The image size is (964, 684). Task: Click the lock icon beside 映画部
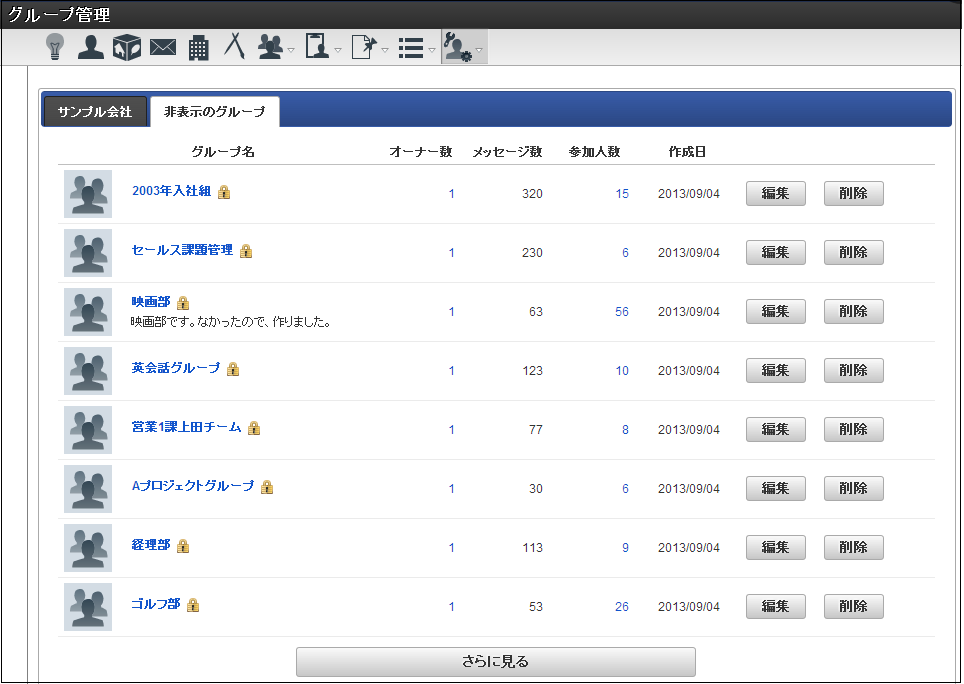click(x=183, y=302)
